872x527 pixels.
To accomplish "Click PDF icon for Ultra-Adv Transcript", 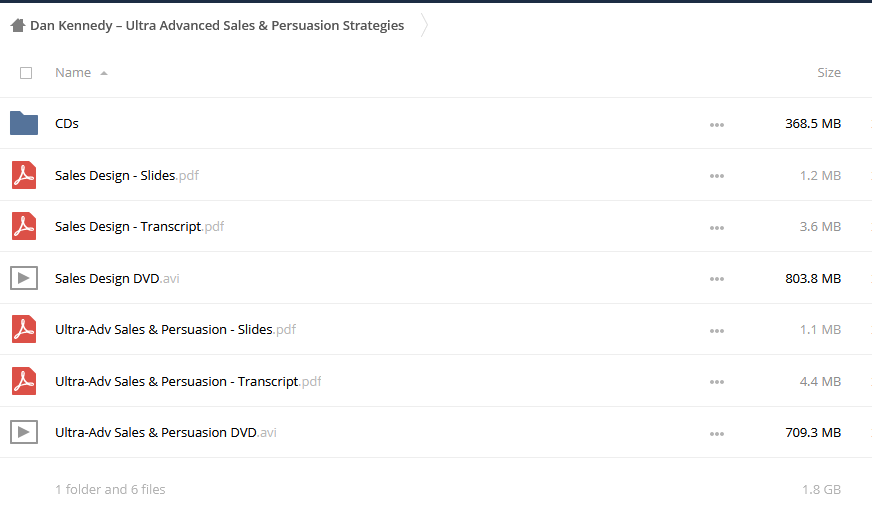I will 24,381.
